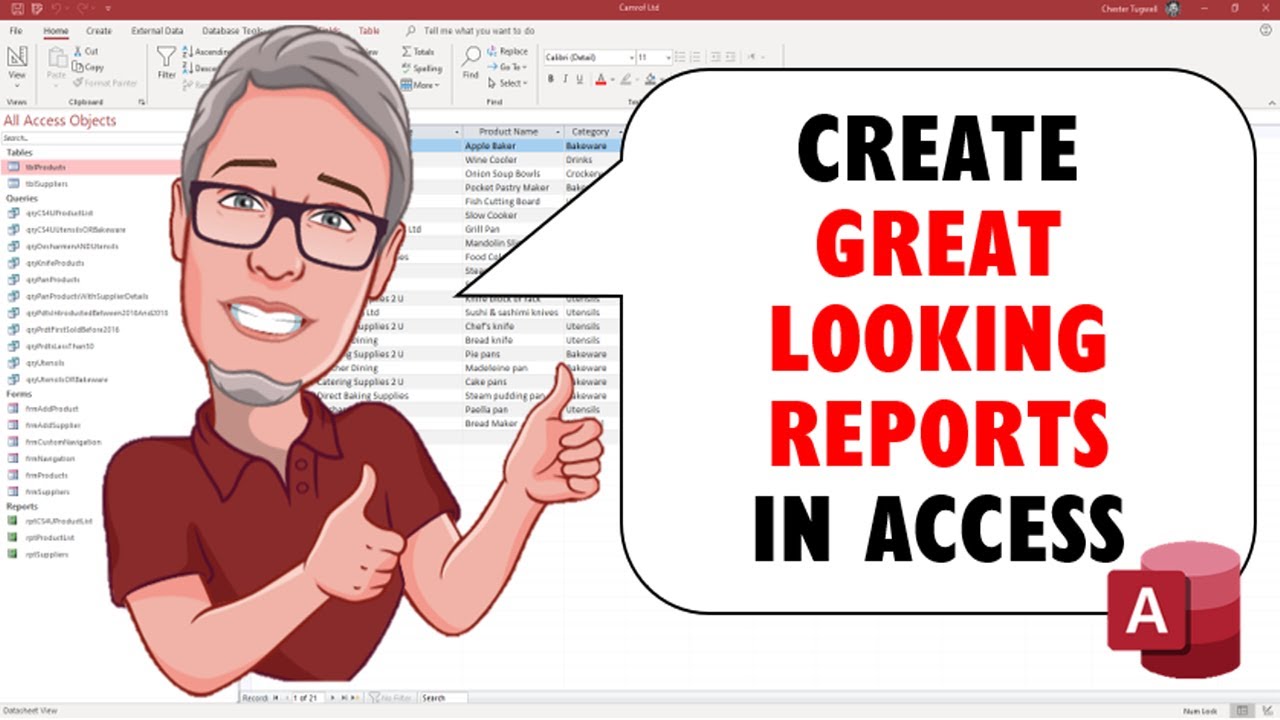Click the Replace button
This screenshot has width=1280, height=720.
pyautogui.click(x=507, y=51)
